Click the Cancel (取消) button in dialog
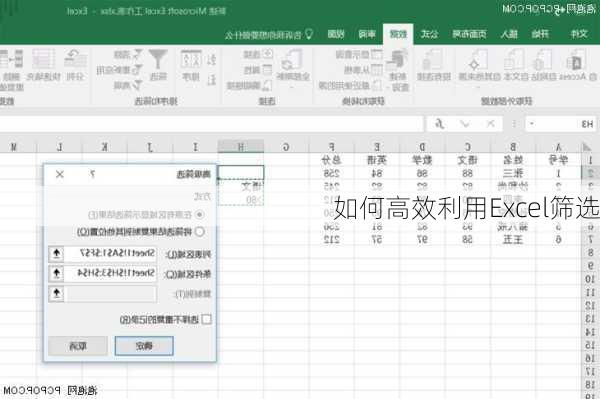The width and height of the screenshot is (600, 399). click(x=78, y=346)
